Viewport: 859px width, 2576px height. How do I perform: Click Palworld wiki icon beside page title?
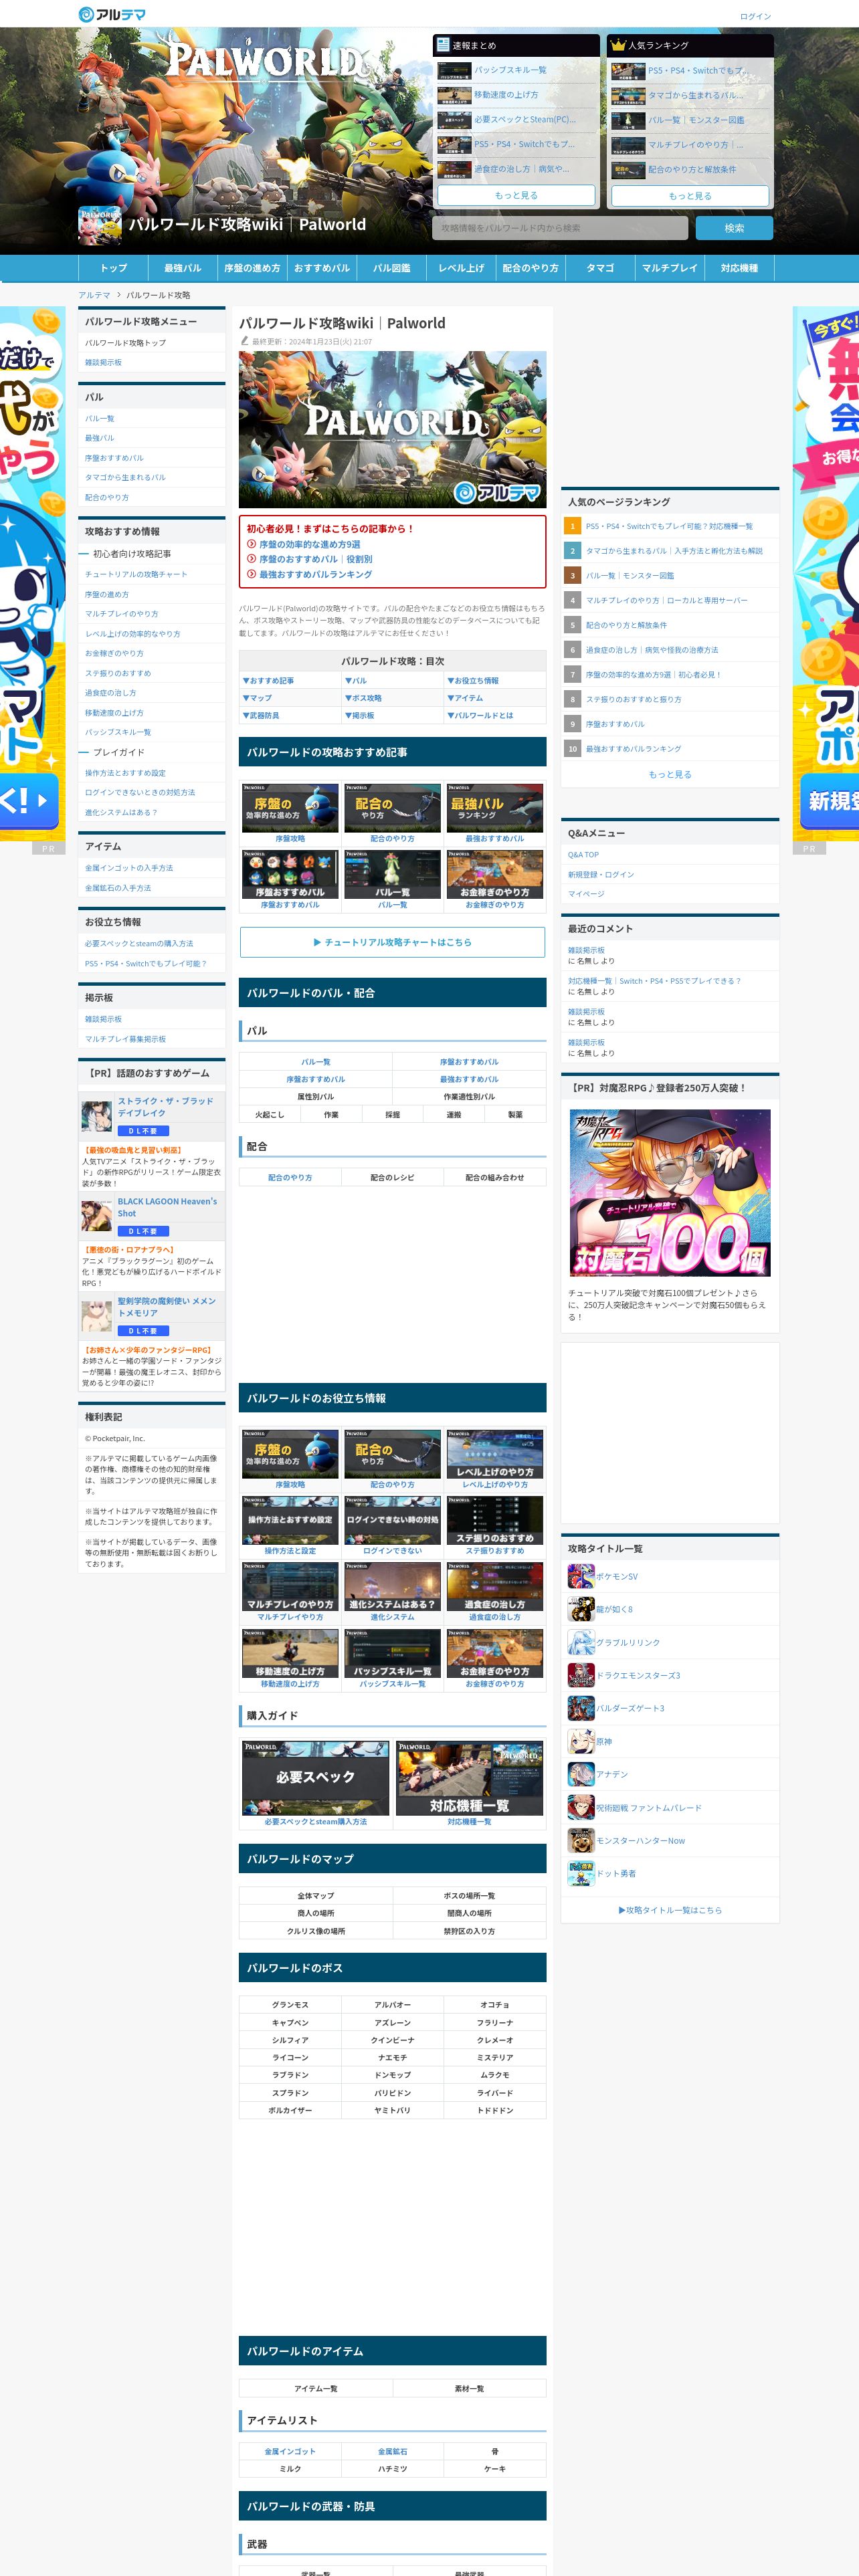click(100, 225)
